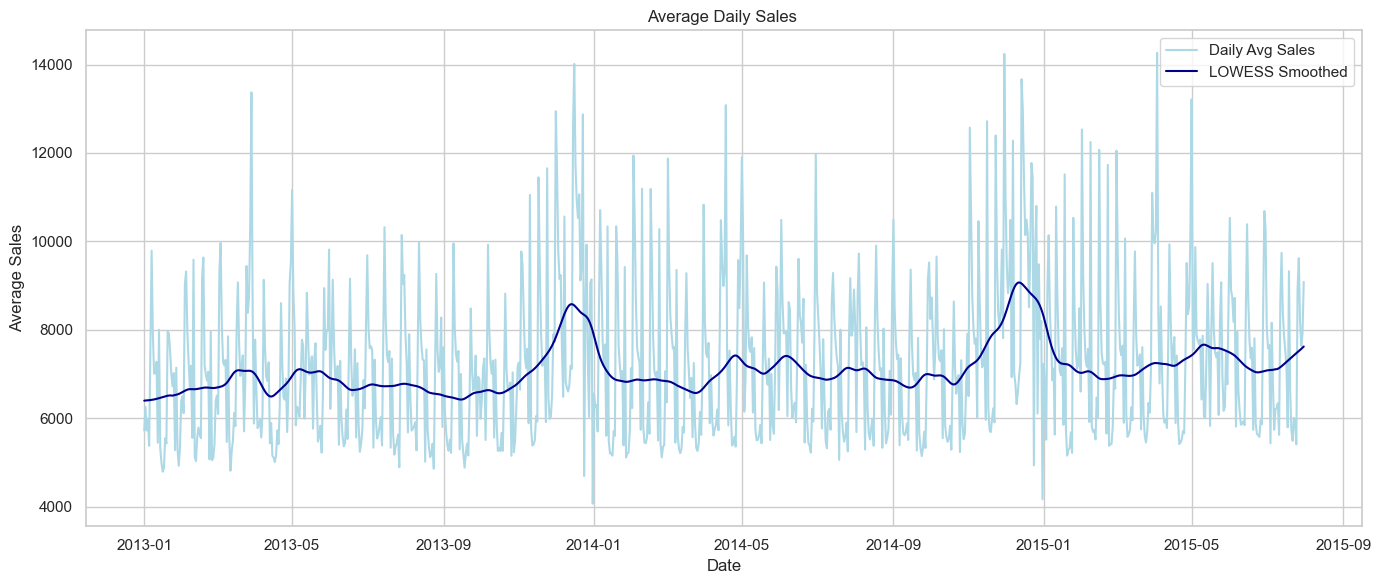Click the 14000 y-axis tick label
The image size is (1381, 584).
(54, 65)
